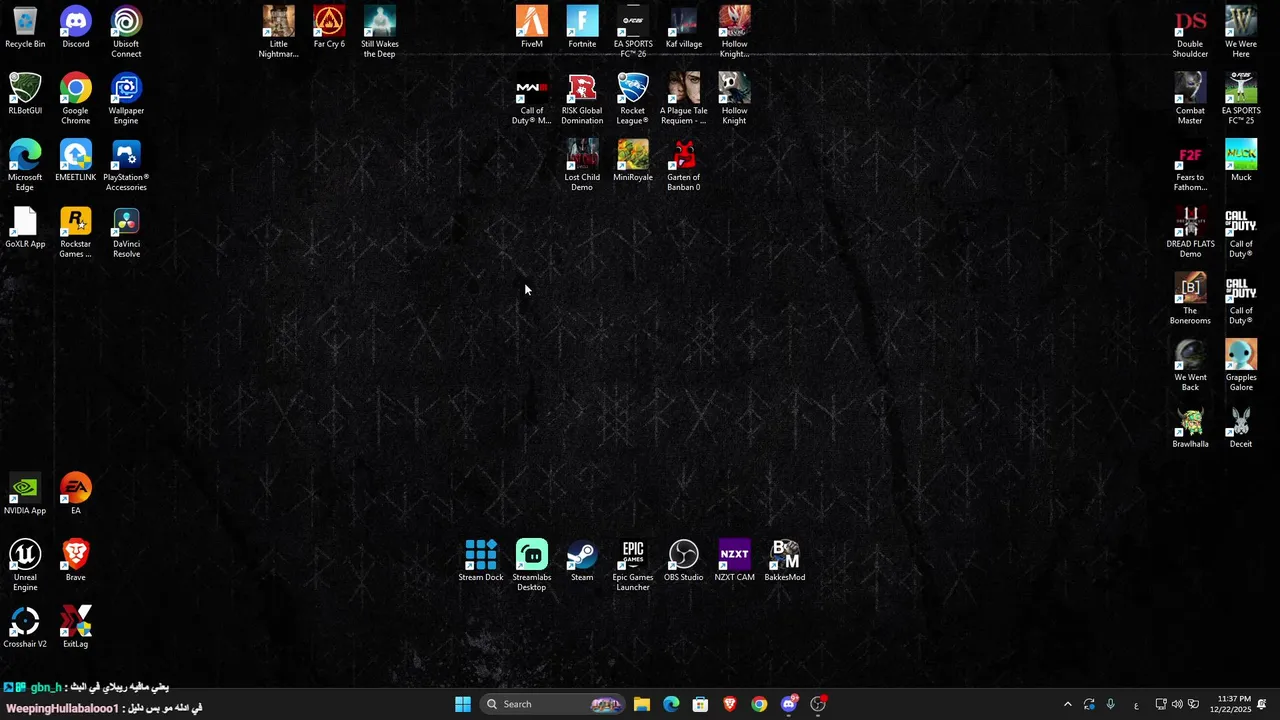1280x720 pixels.
Task: Launch EA SPORTS FC 25
Action: (x=1241, y=99)
